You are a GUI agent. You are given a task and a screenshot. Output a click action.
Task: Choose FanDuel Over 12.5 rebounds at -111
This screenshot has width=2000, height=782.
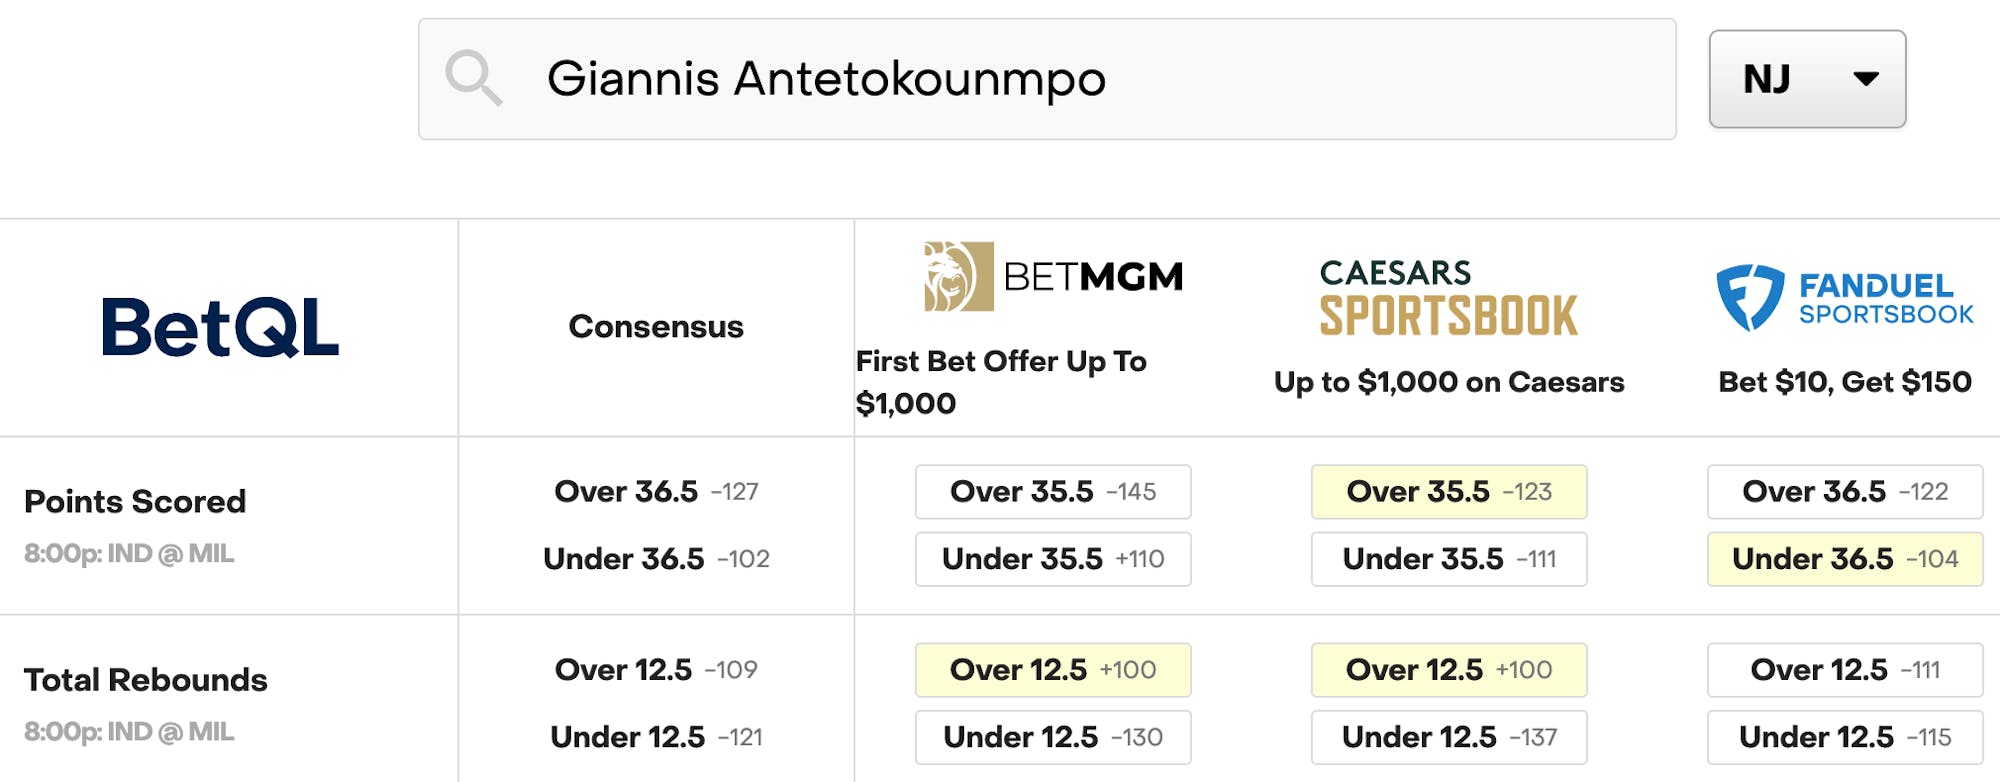click(1845, 670)
